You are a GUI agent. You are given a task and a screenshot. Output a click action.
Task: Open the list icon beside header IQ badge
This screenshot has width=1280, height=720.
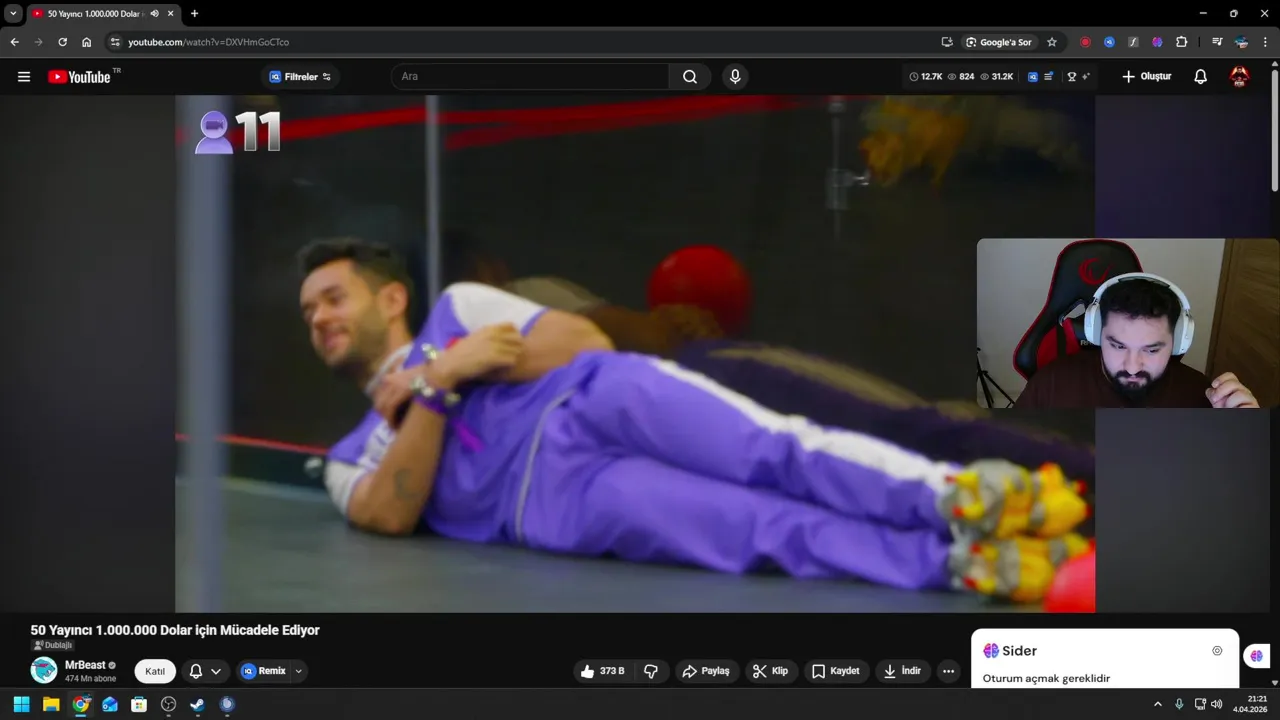click(1048, 77)
